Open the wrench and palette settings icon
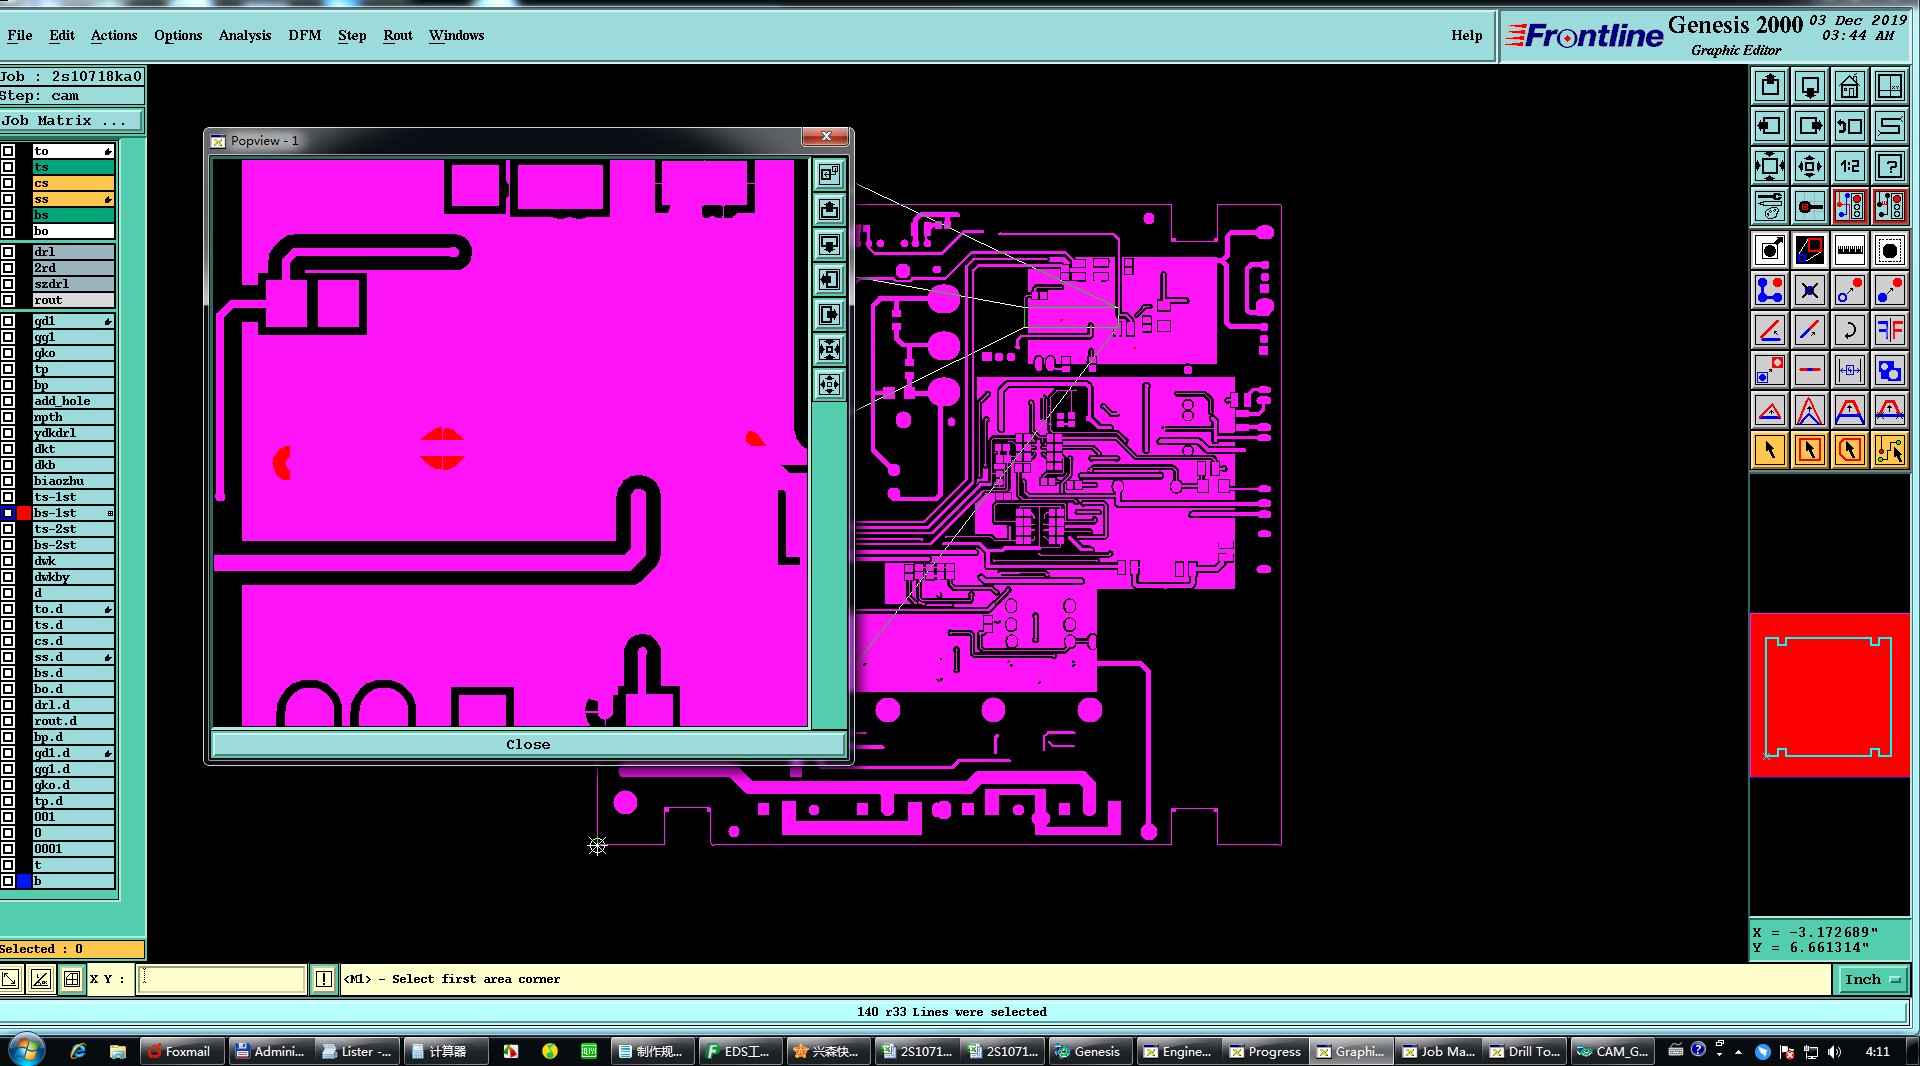 1770,206
